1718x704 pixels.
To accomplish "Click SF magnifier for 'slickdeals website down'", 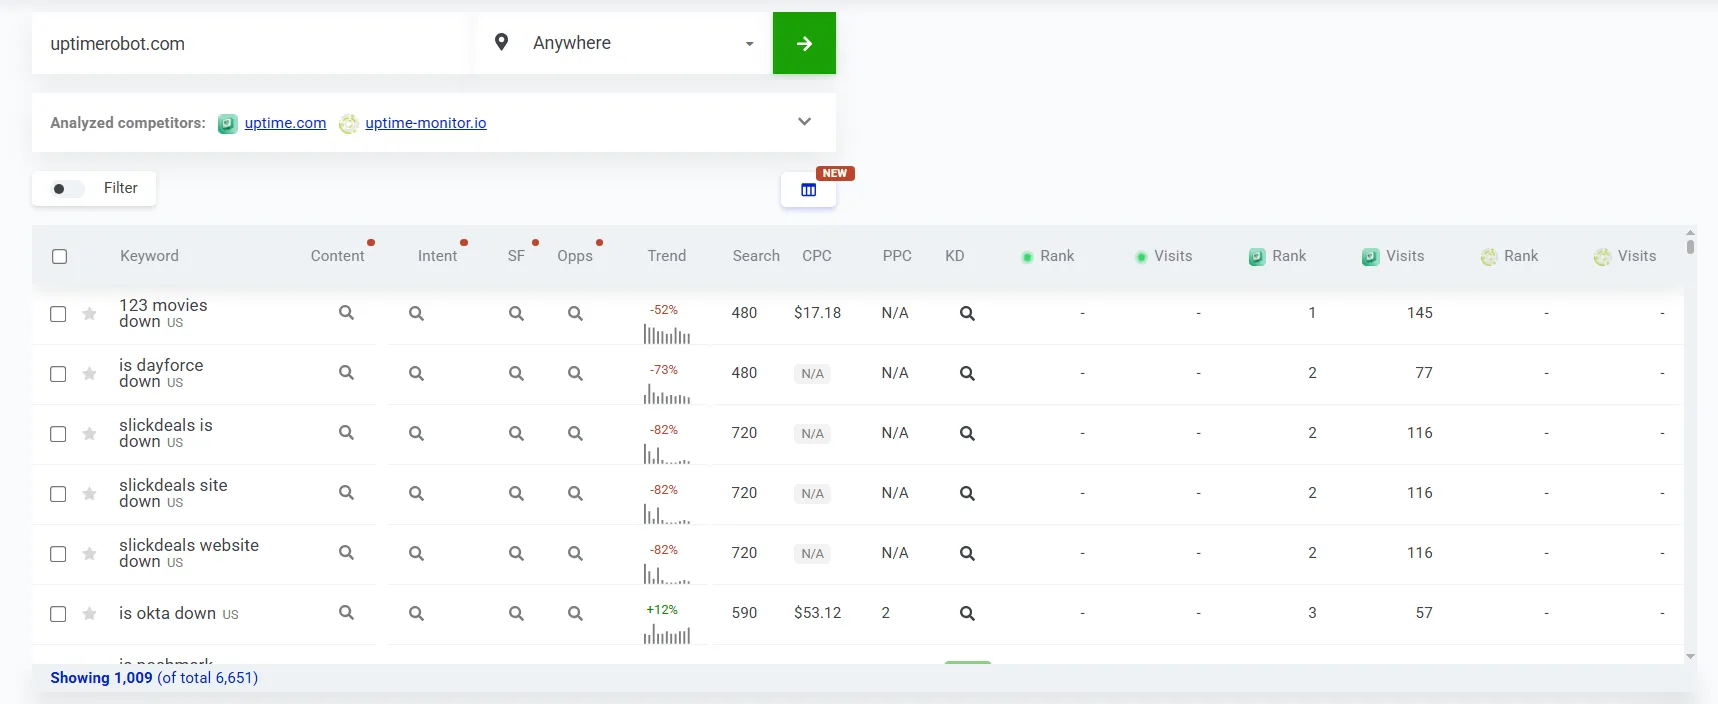I will point(516,553).
